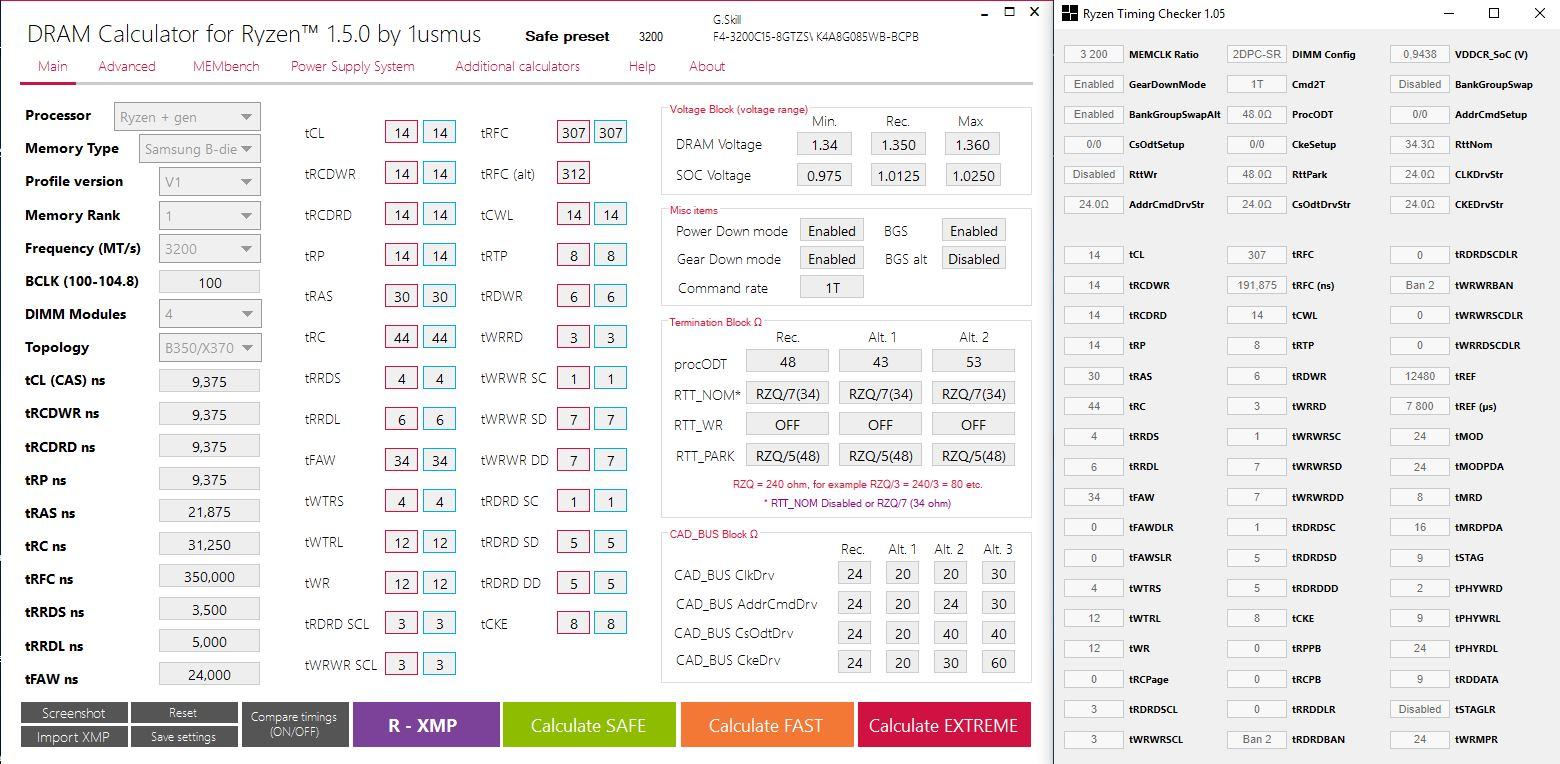
Task: Click the CAD_BUS CsOdtDrv Alt. 2 value 40
Action: (x=951, y=633)
